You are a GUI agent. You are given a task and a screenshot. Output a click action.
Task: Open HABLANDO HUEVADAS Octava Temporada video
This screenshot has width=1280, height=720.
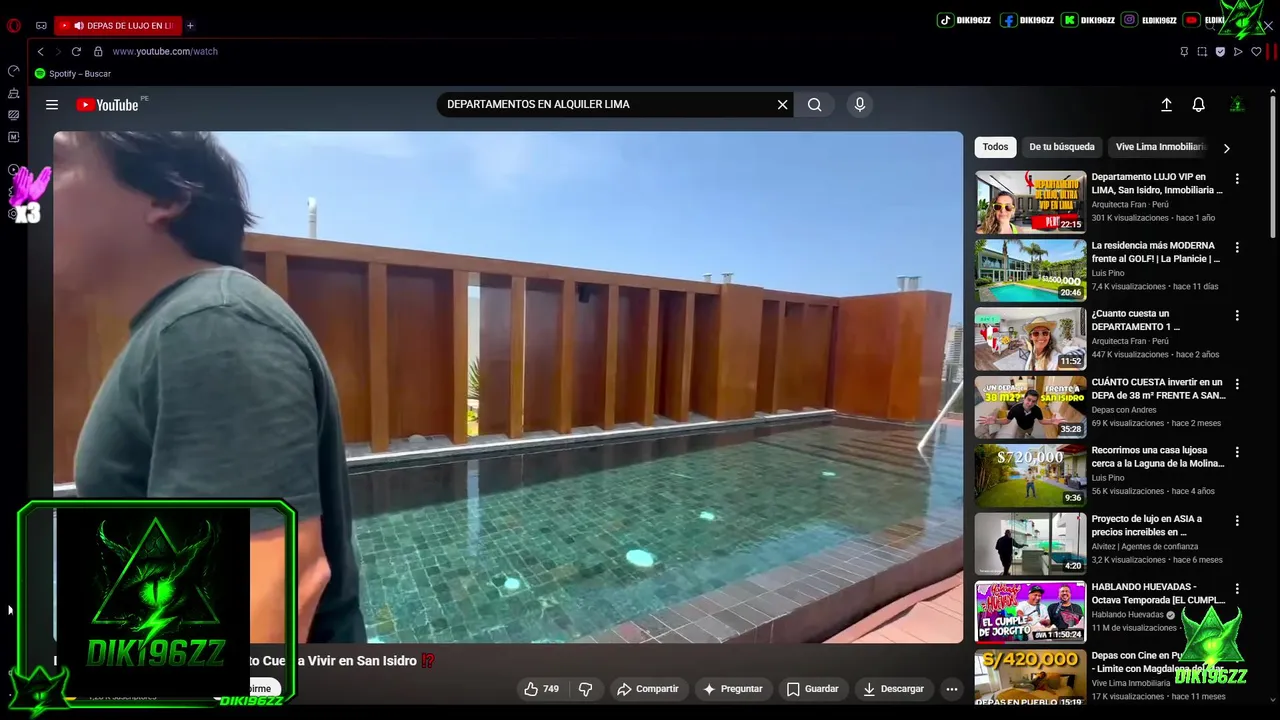(1030, 612)
